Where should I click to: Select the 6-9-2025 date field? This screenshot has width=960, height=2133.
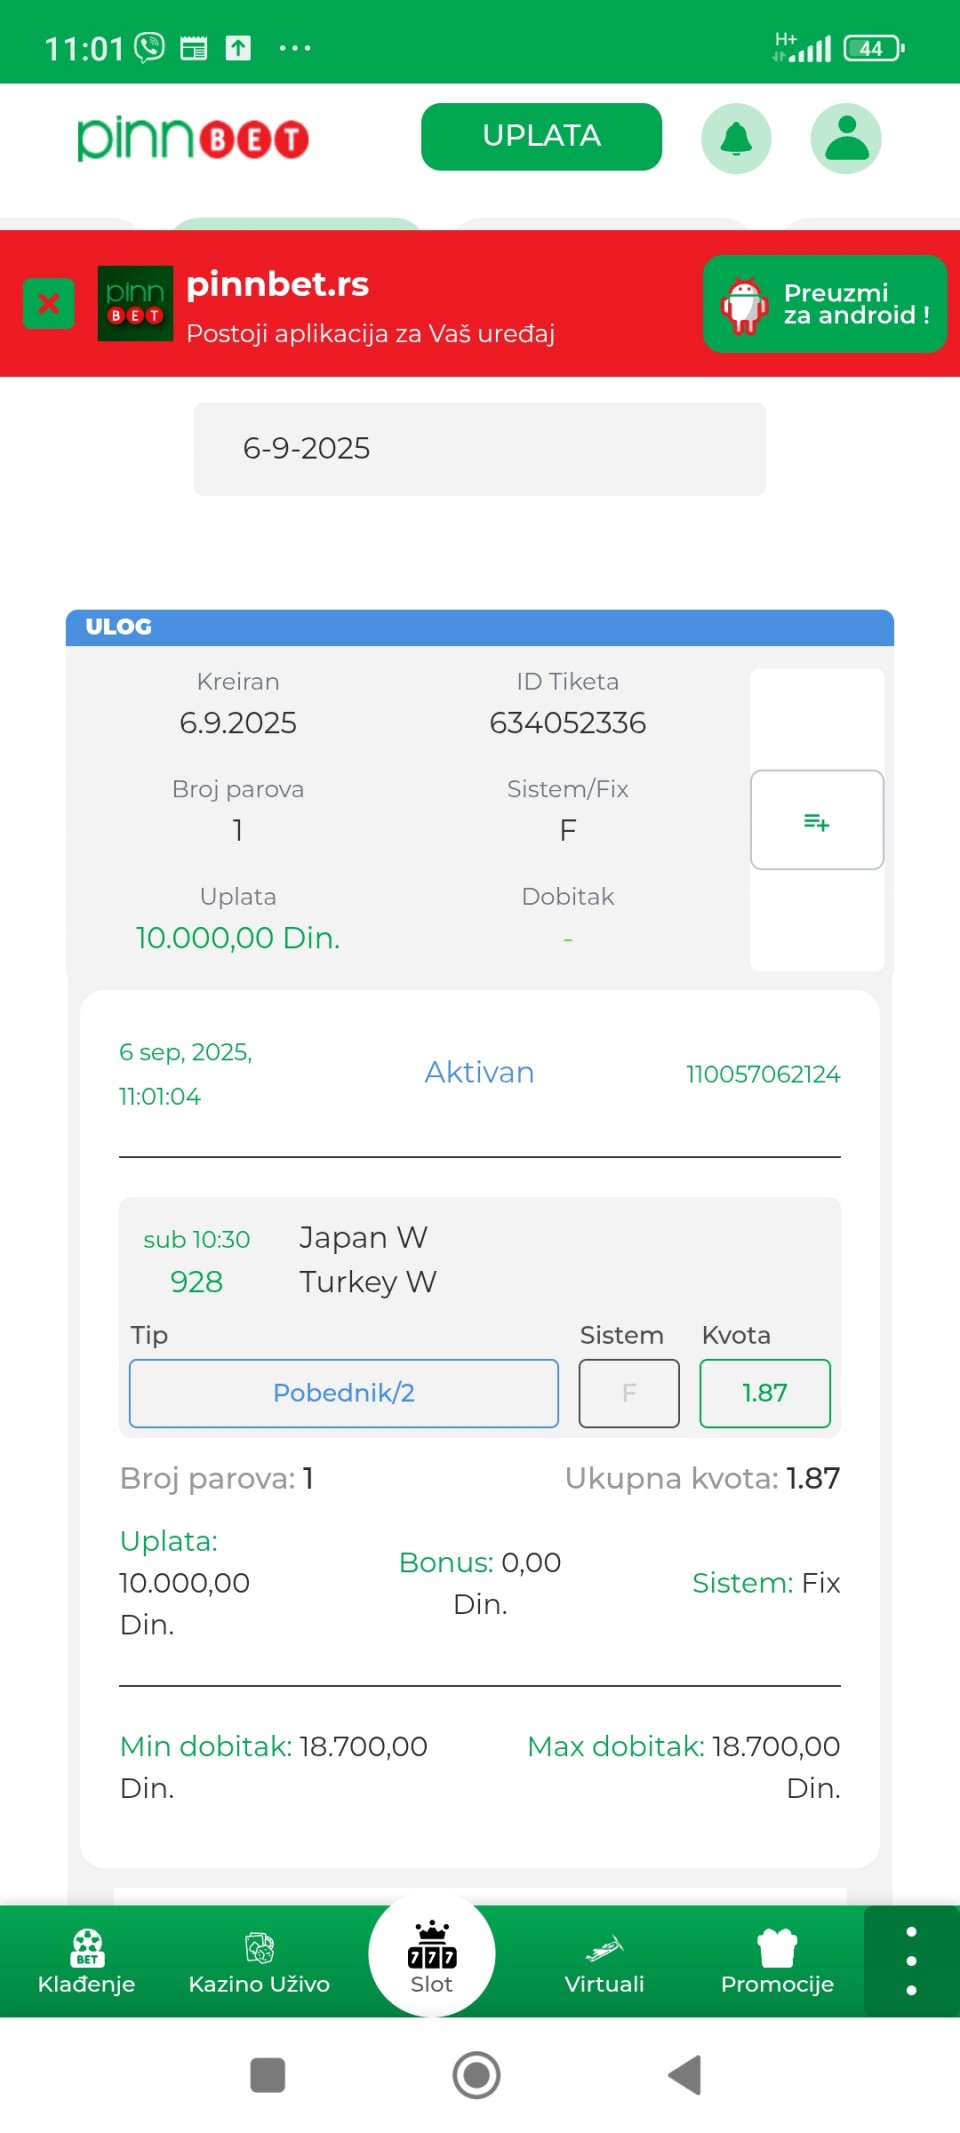click(x=480, y=449)
